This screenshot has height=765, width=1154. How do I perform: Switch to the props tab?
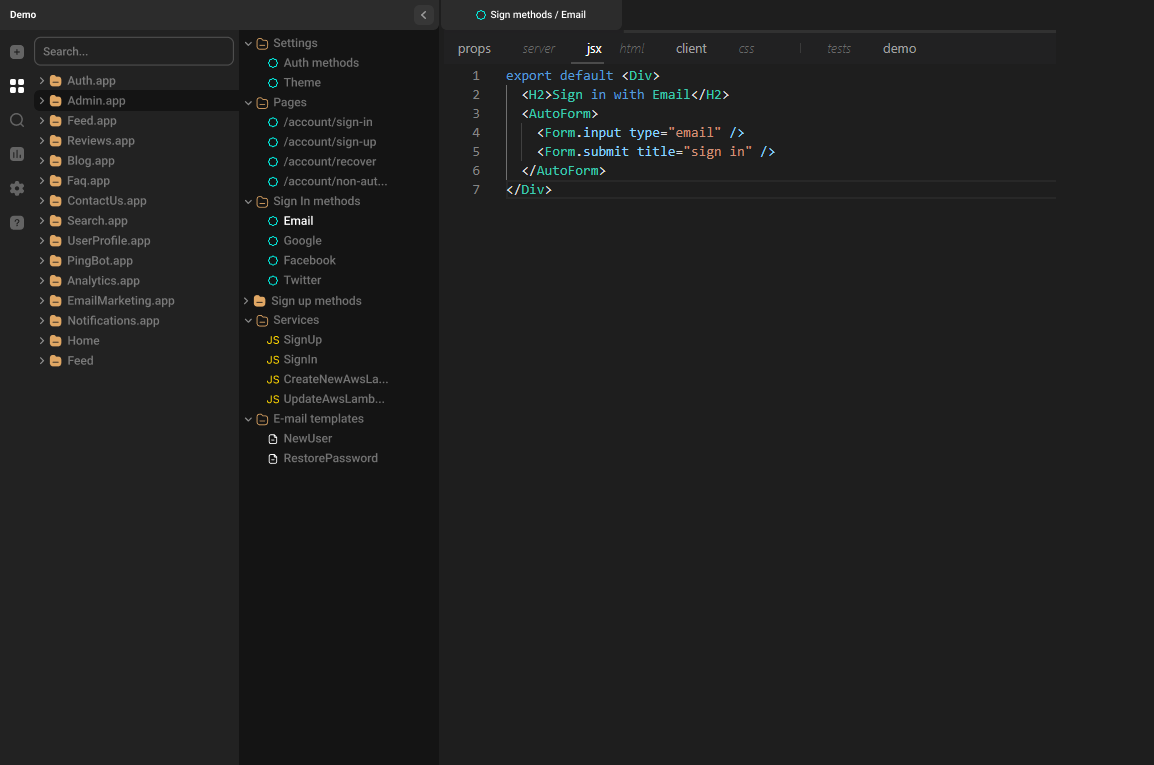(x=474, y=48)
